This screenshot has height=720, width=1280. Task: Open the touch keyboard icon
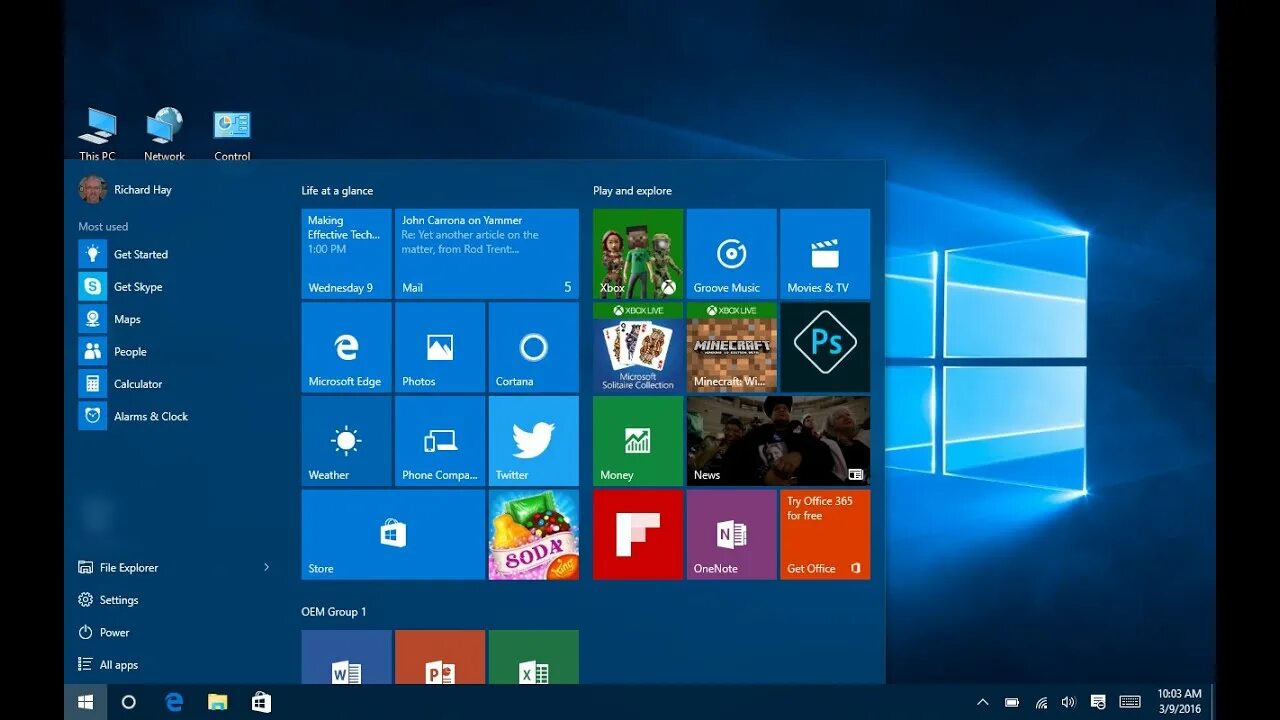(x=1130, y=702)
